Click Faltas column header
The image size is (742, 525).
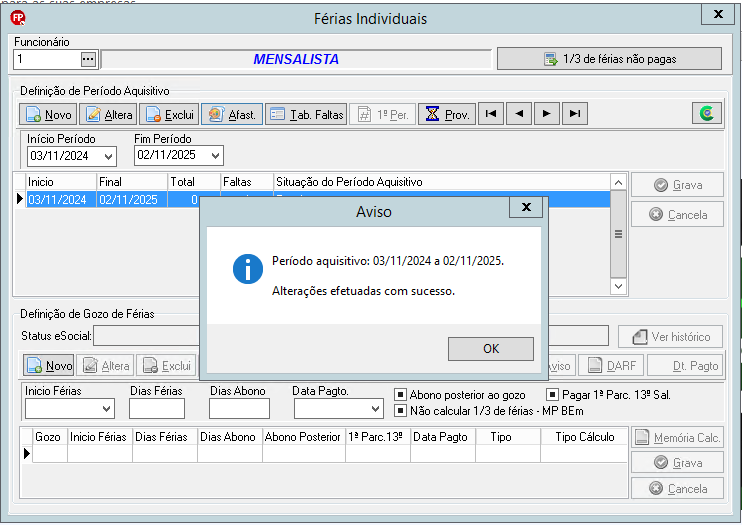coord(247,182)
